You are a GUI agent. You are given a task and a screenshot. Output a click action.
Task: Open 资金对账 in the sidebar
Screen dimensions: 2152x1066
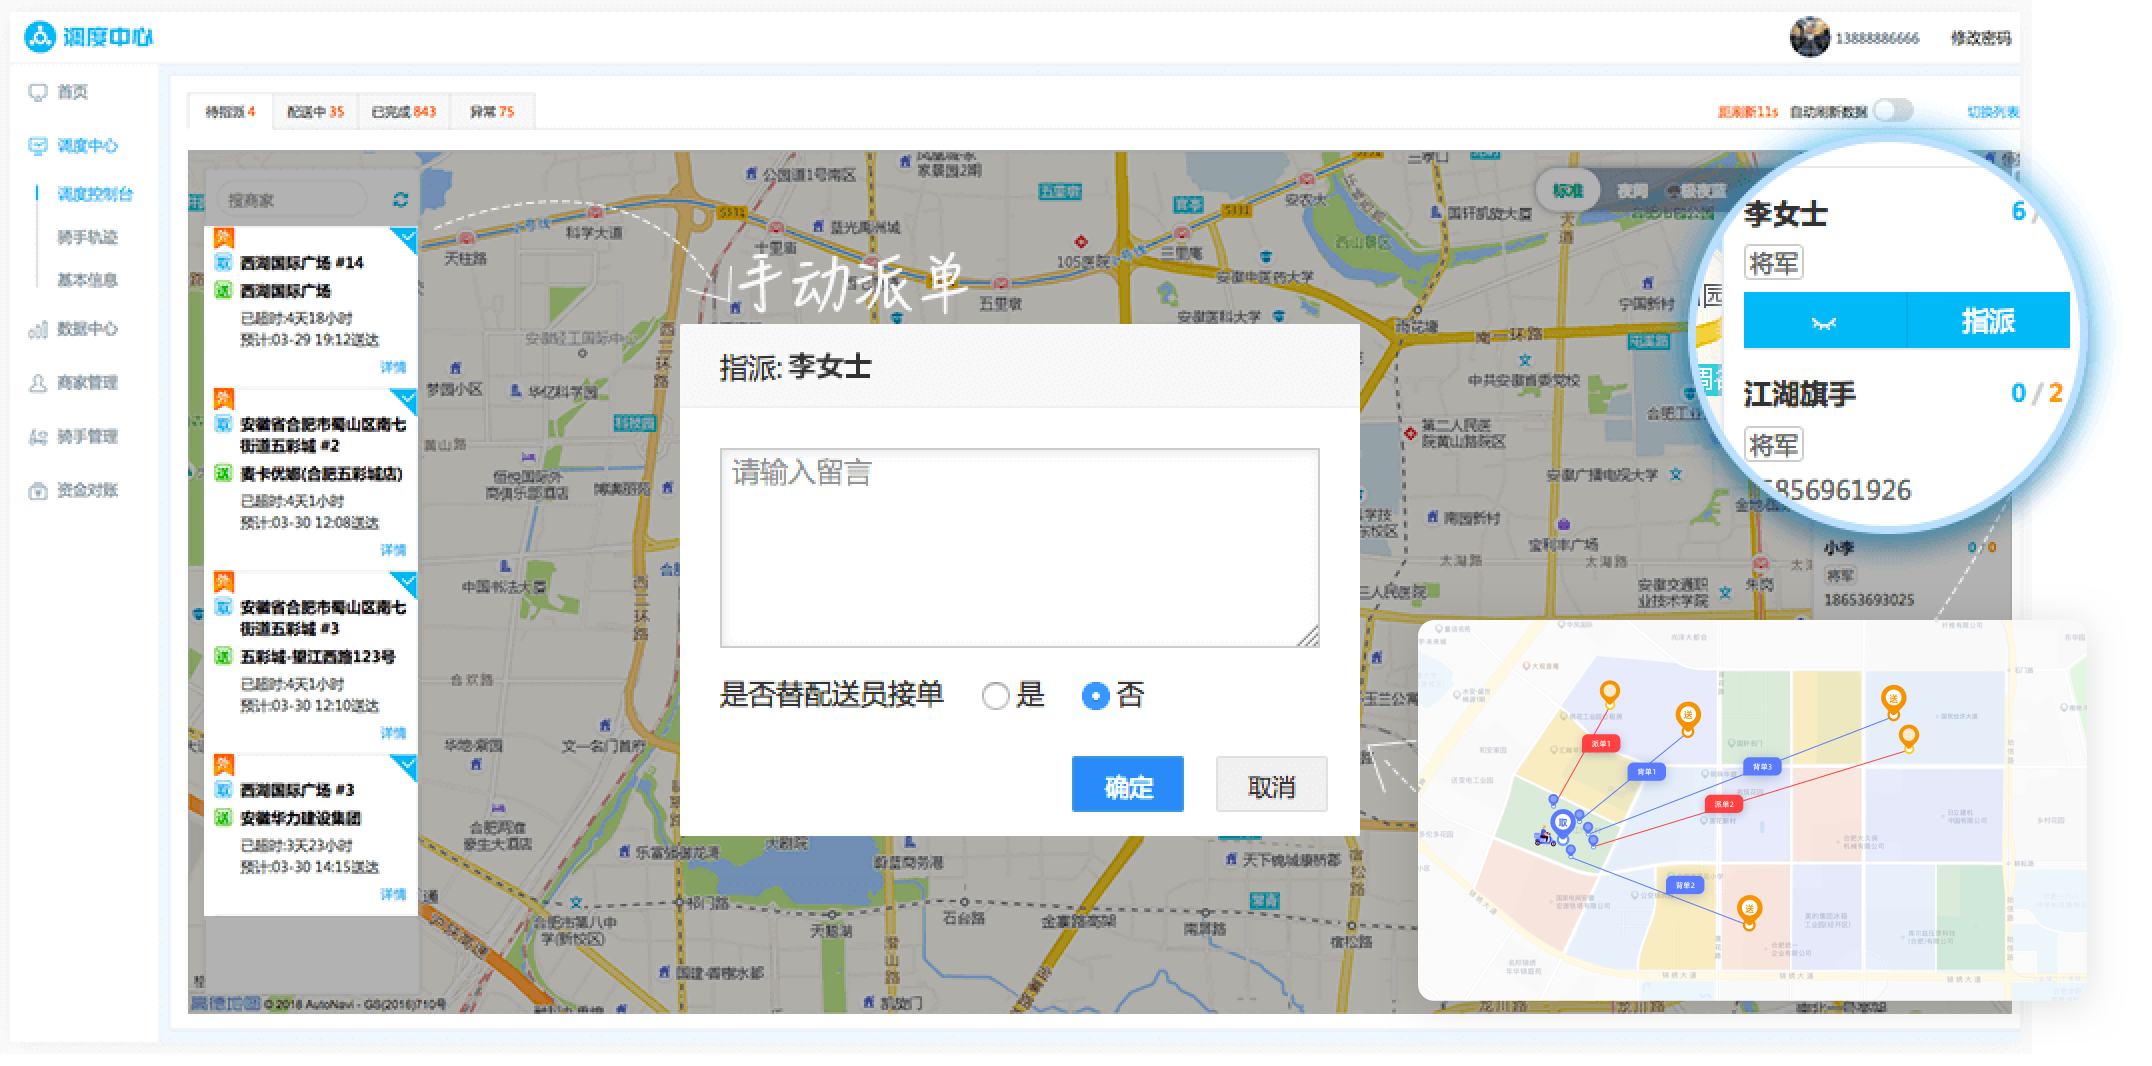click(86, 490)
